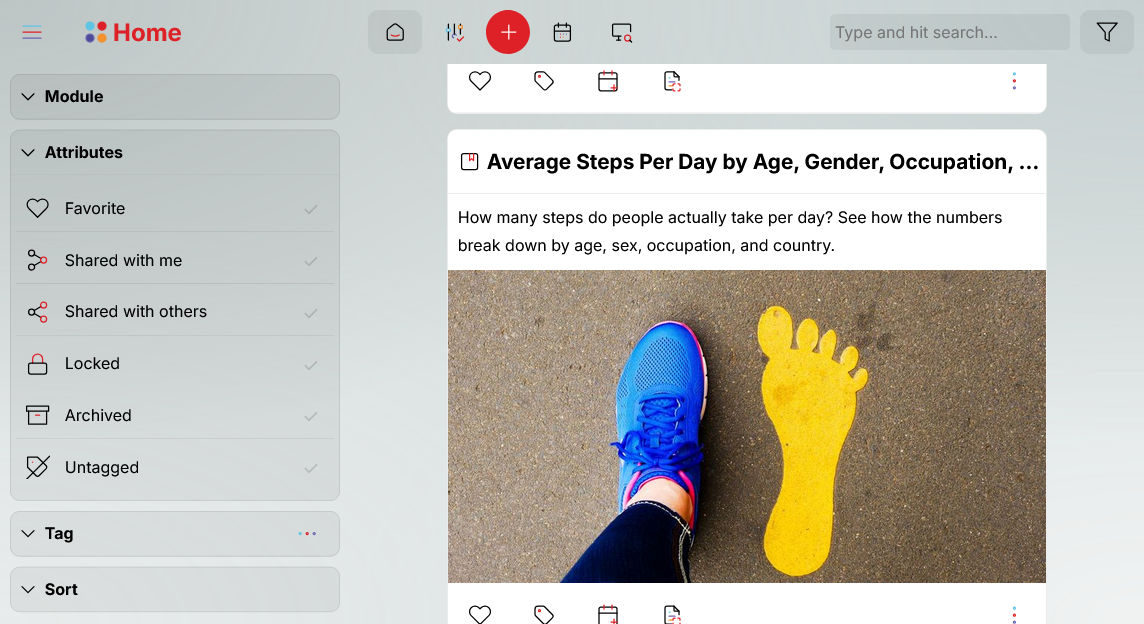Open the sliders settings icon in toolbar
The height and width of the screenshot is (624, 1144).
tap(455, 32)
